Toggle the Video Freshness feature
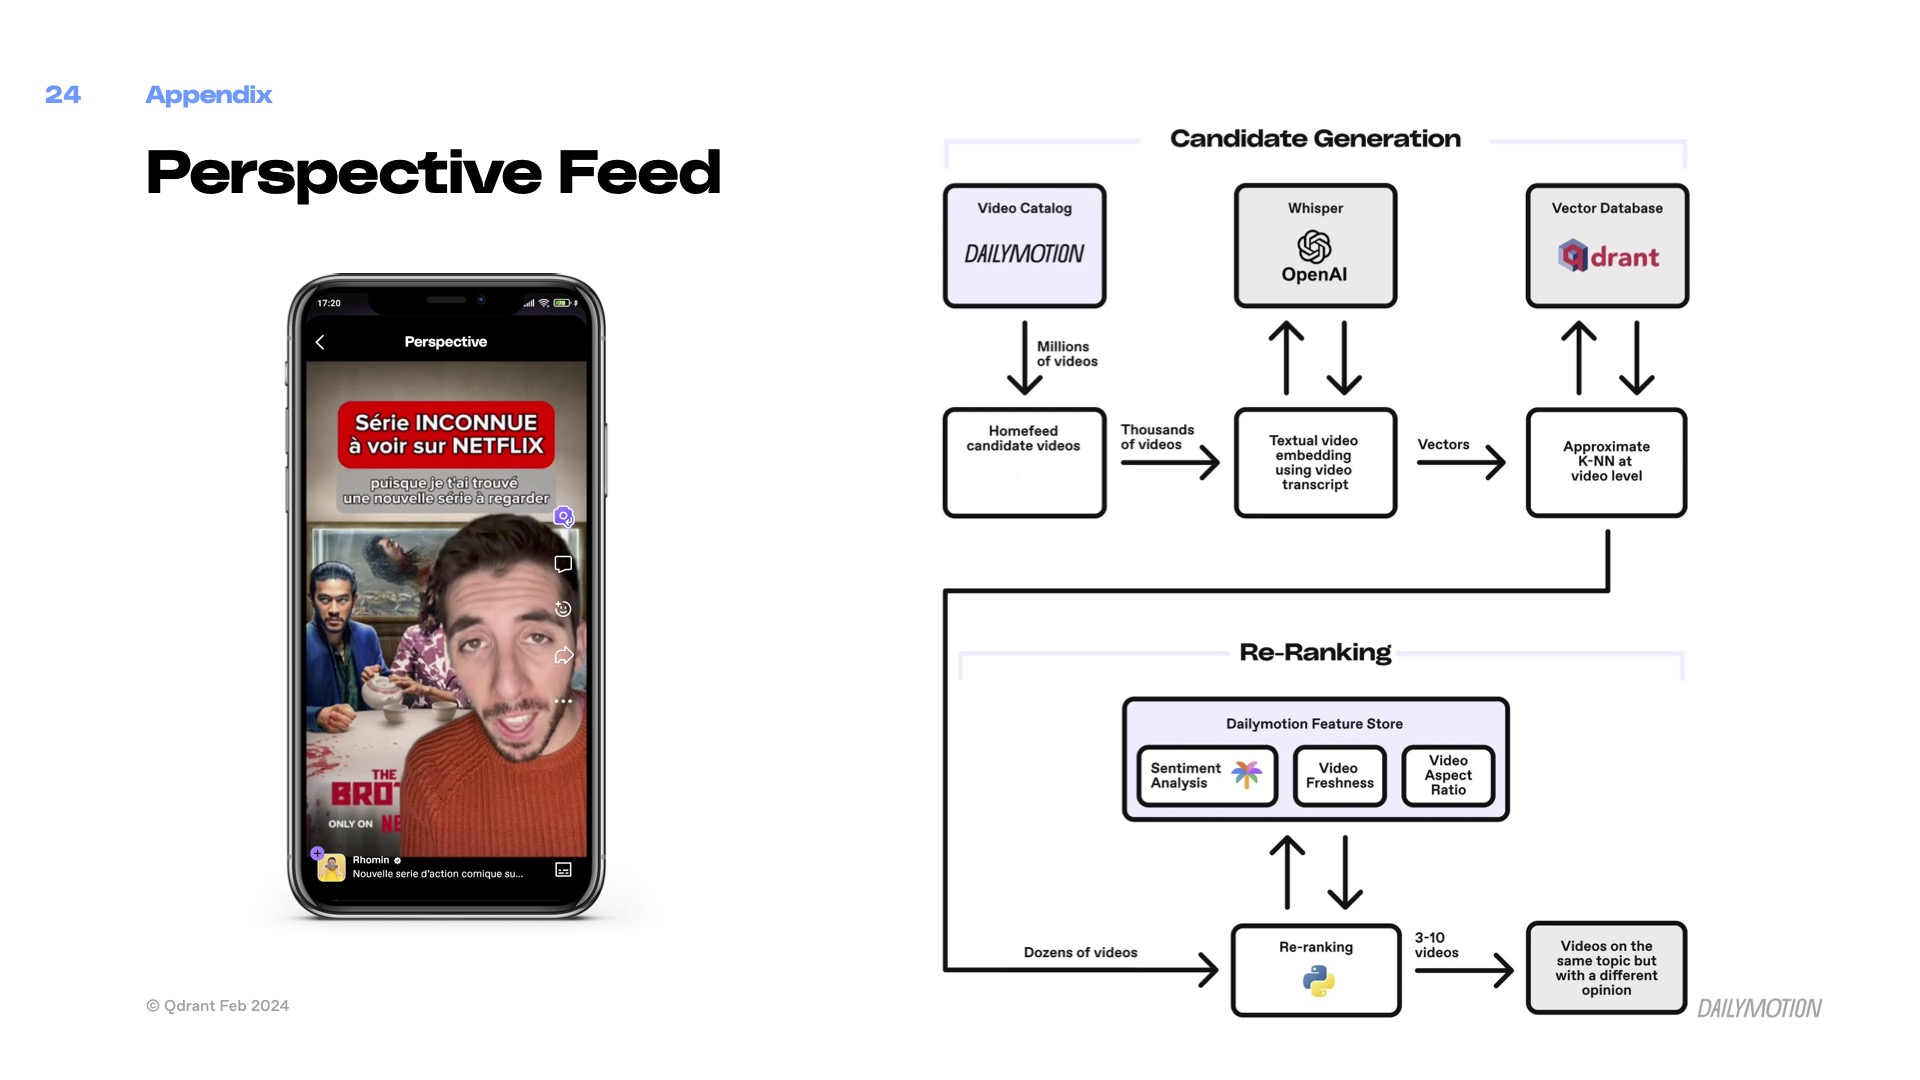The height and width of the screenshot is (1080, 1920). [1340, 774]
